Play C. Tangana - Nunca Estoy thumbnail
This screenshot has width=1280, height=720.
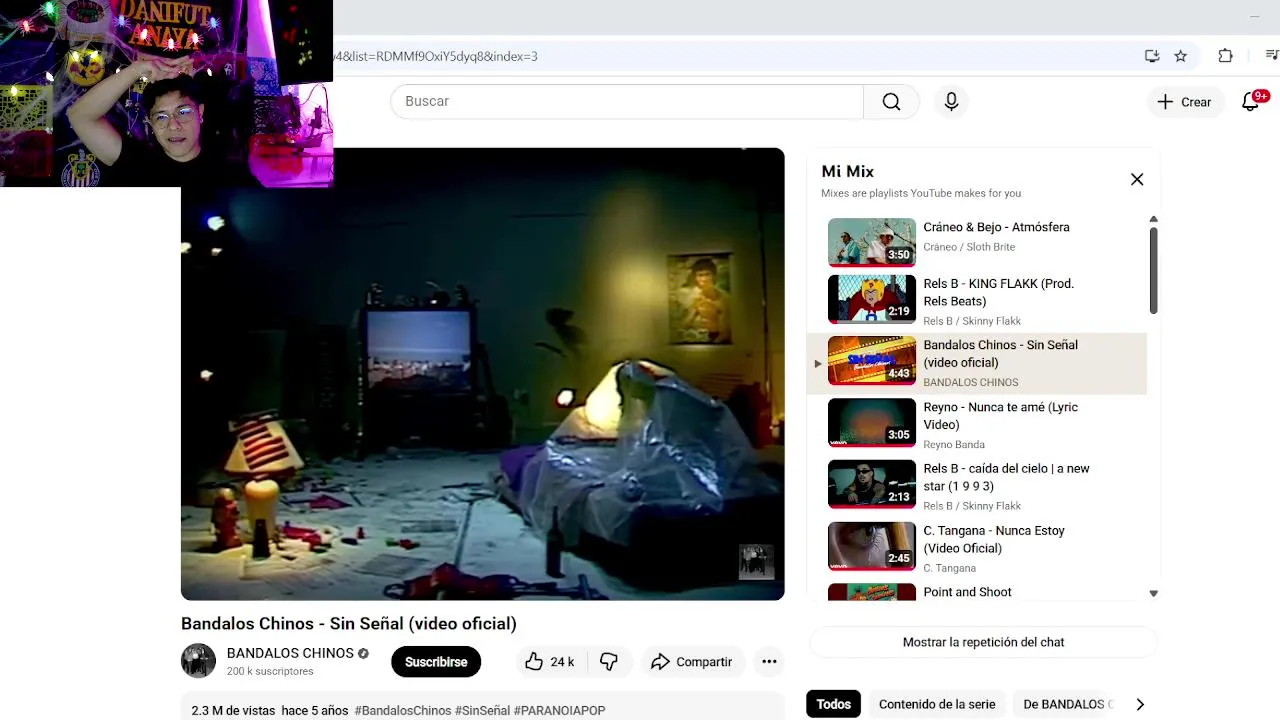871,546
